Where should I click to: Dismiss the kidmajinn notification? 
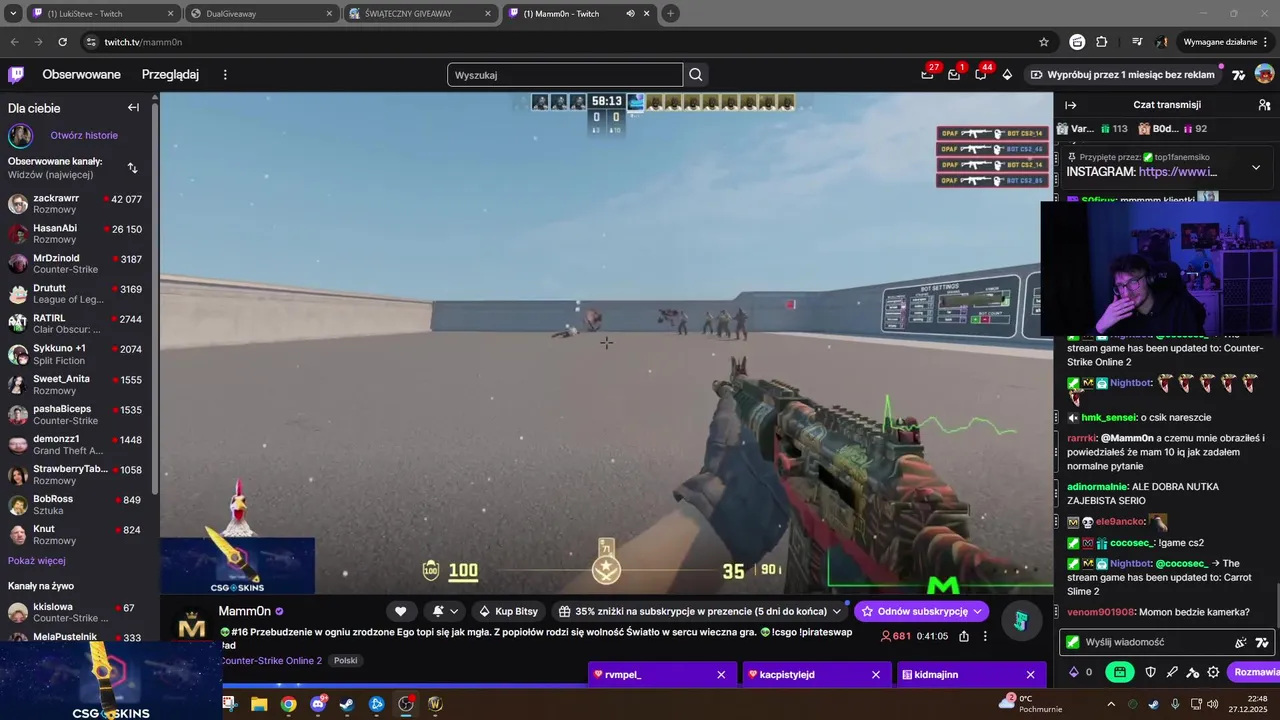pyautogui.click(x=1031, y=675)
